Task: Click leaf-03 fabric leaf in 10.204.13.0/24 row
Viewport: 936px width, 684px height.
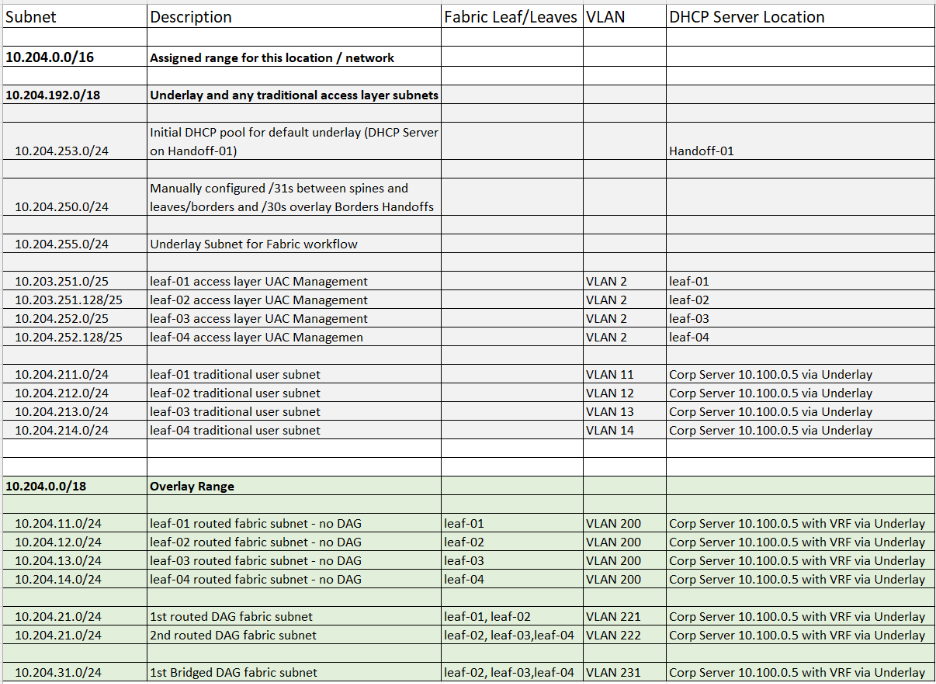Action: (x=512, y=560)
